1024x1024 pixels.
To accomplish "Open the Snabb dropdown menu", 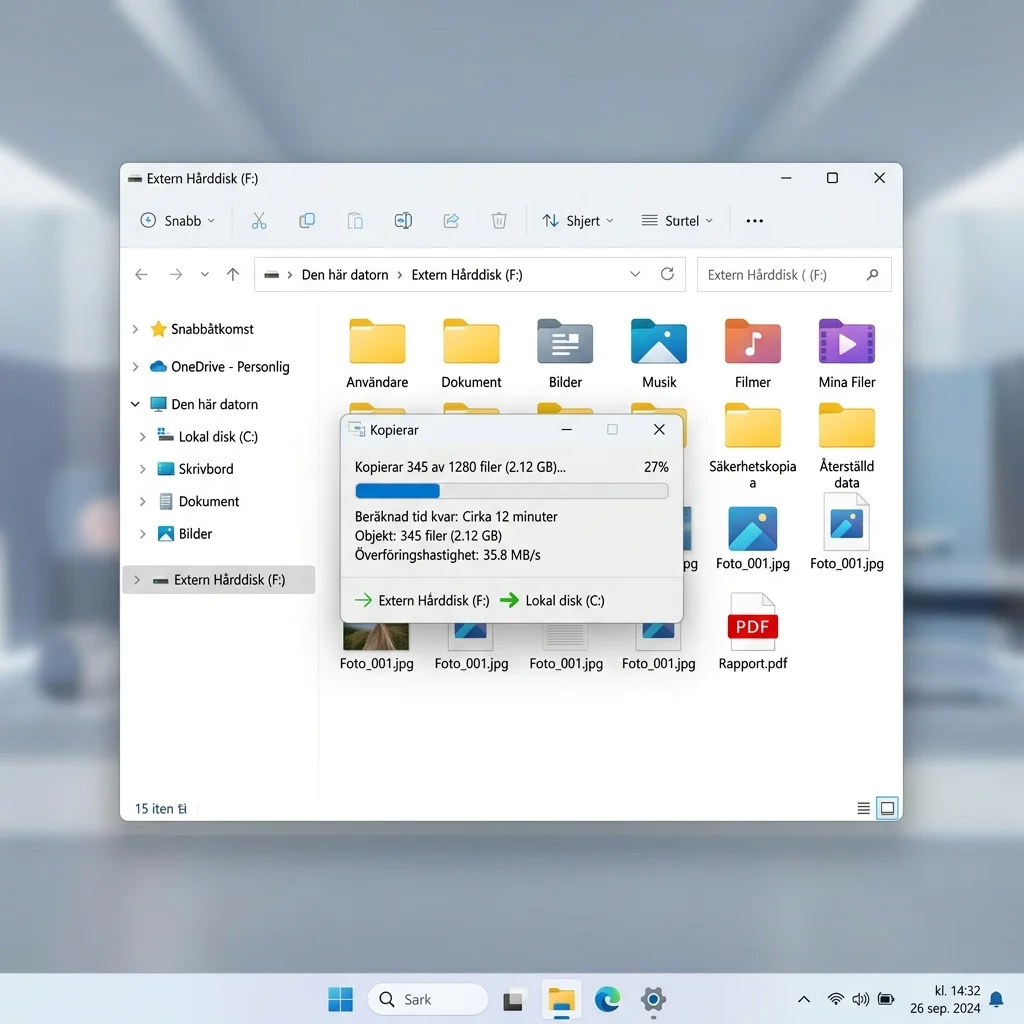I will coord(177,221).
